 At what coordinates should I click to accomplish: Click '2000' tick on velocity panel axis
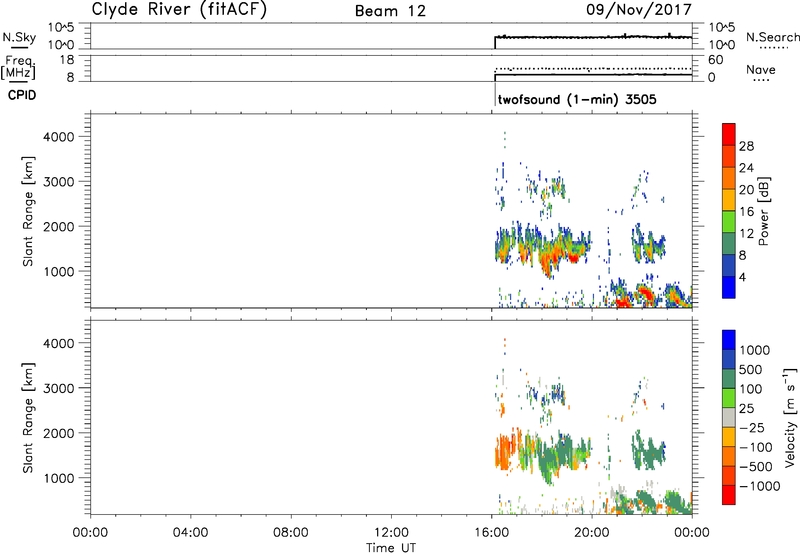tap(59, 433)
